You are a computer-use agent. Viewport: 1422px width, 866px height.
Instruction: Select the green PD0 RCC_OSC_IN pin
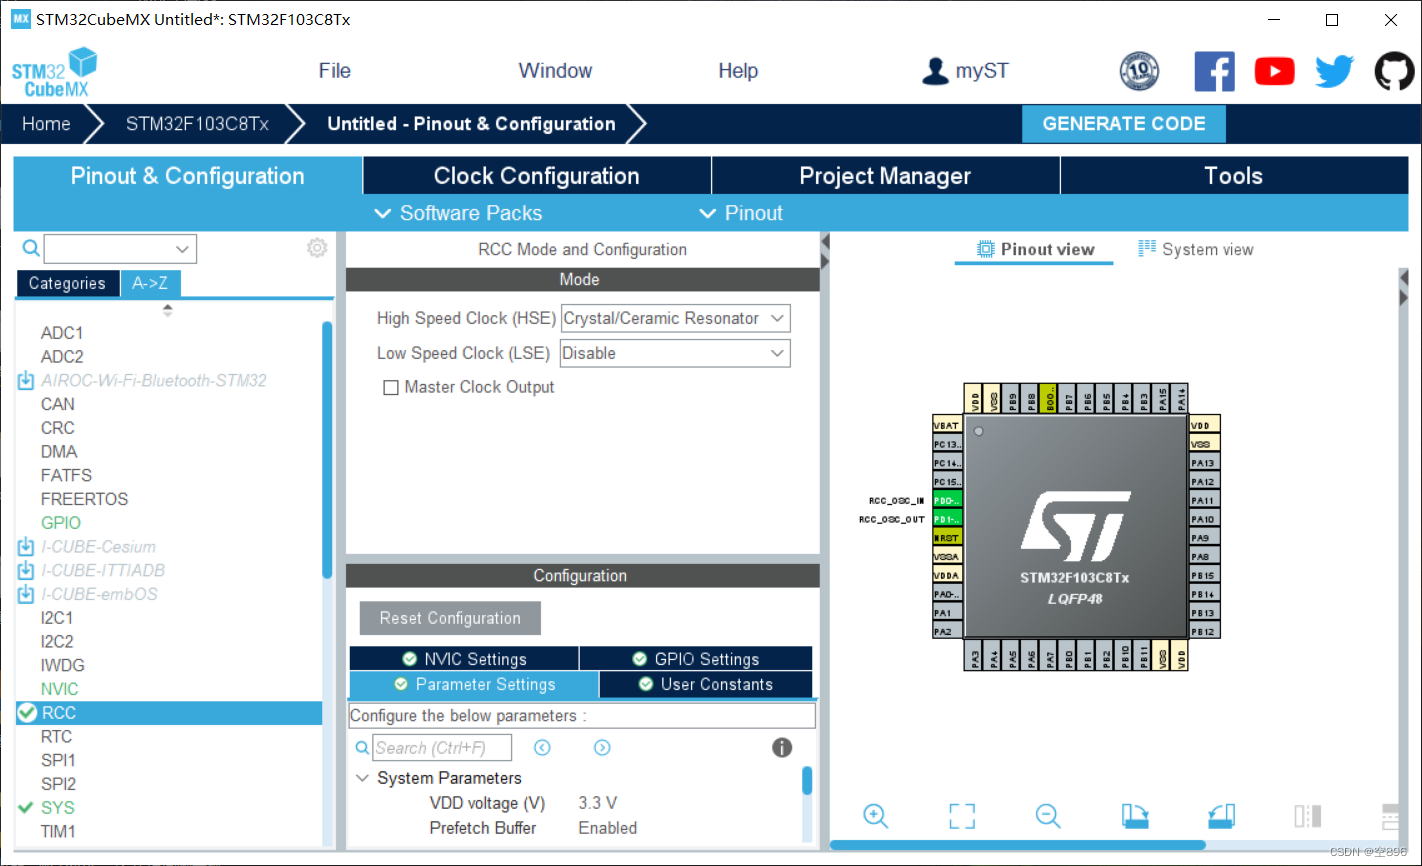point(947,500)
